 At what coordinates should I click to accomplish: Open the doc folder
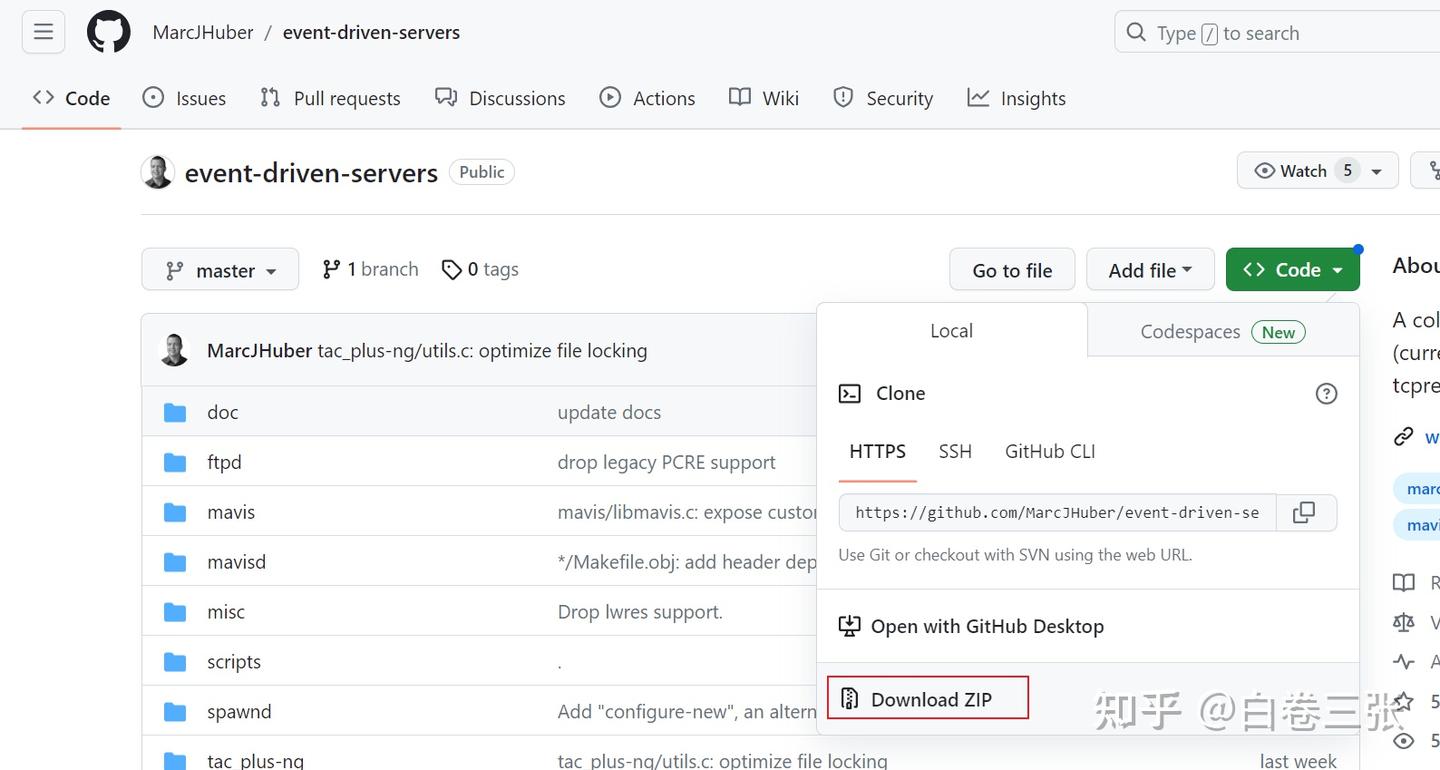pyautogui.click(x=222, y=412)
